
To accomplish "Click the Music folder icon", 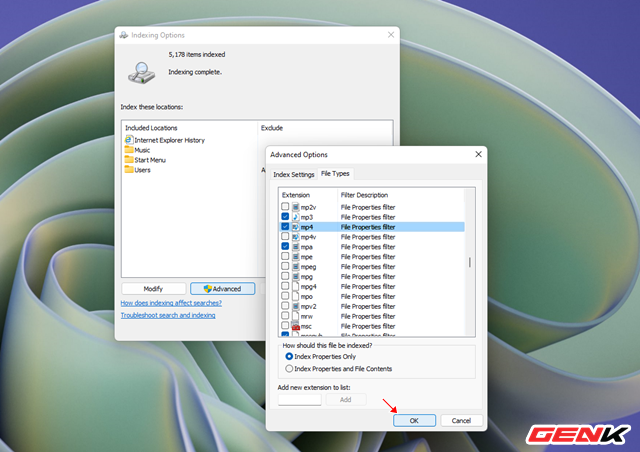I will point(129,149).
